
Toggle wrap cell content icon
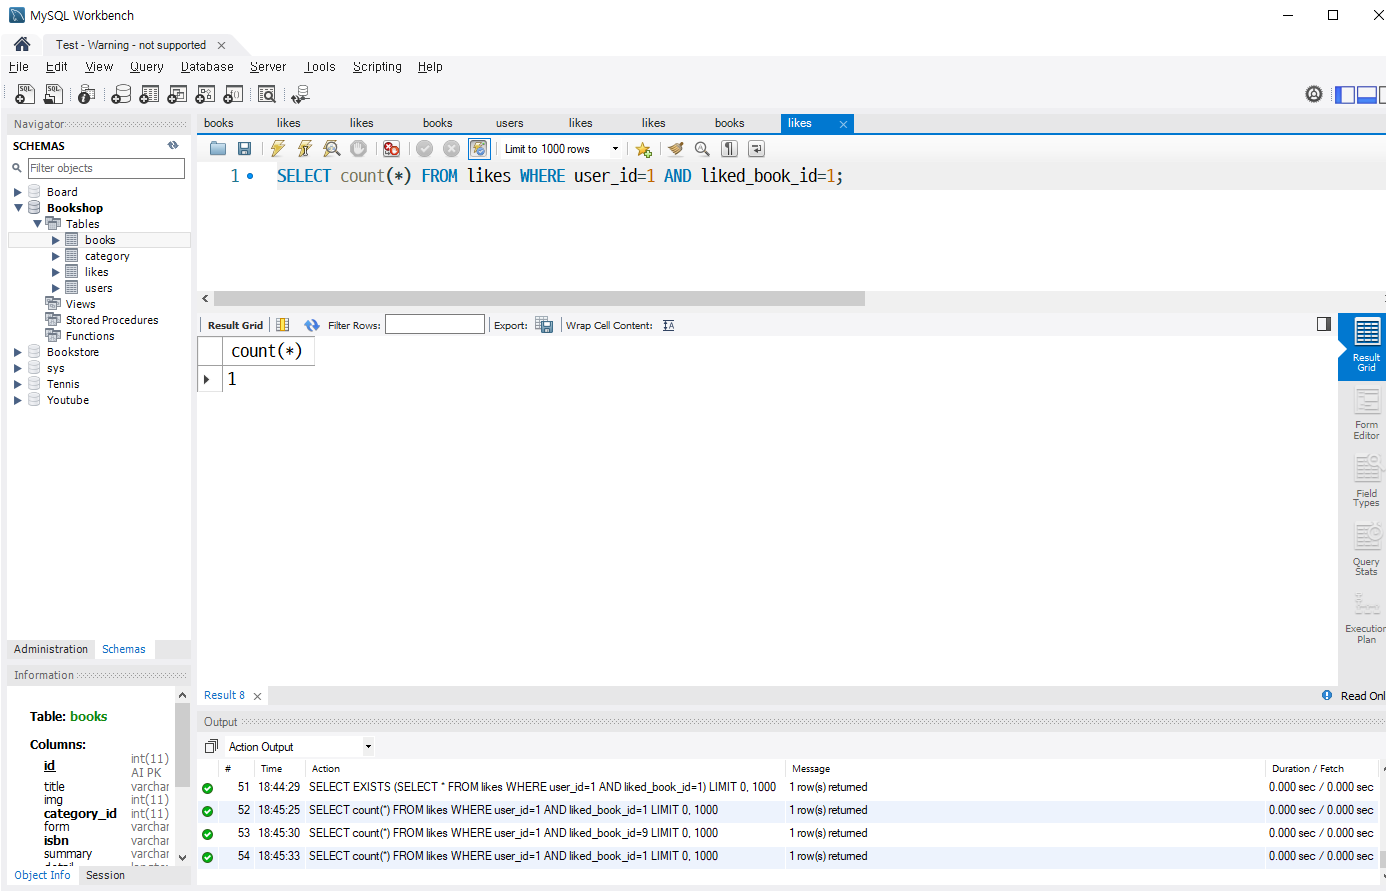[668, 325]
